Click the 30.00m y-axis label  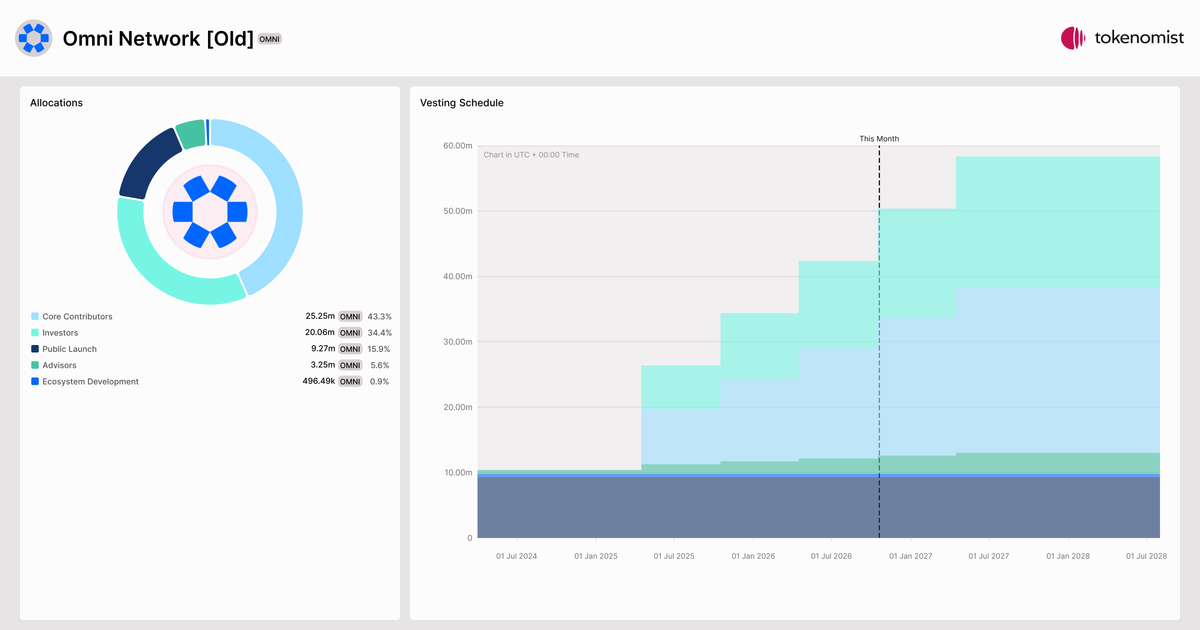point(457,342)
